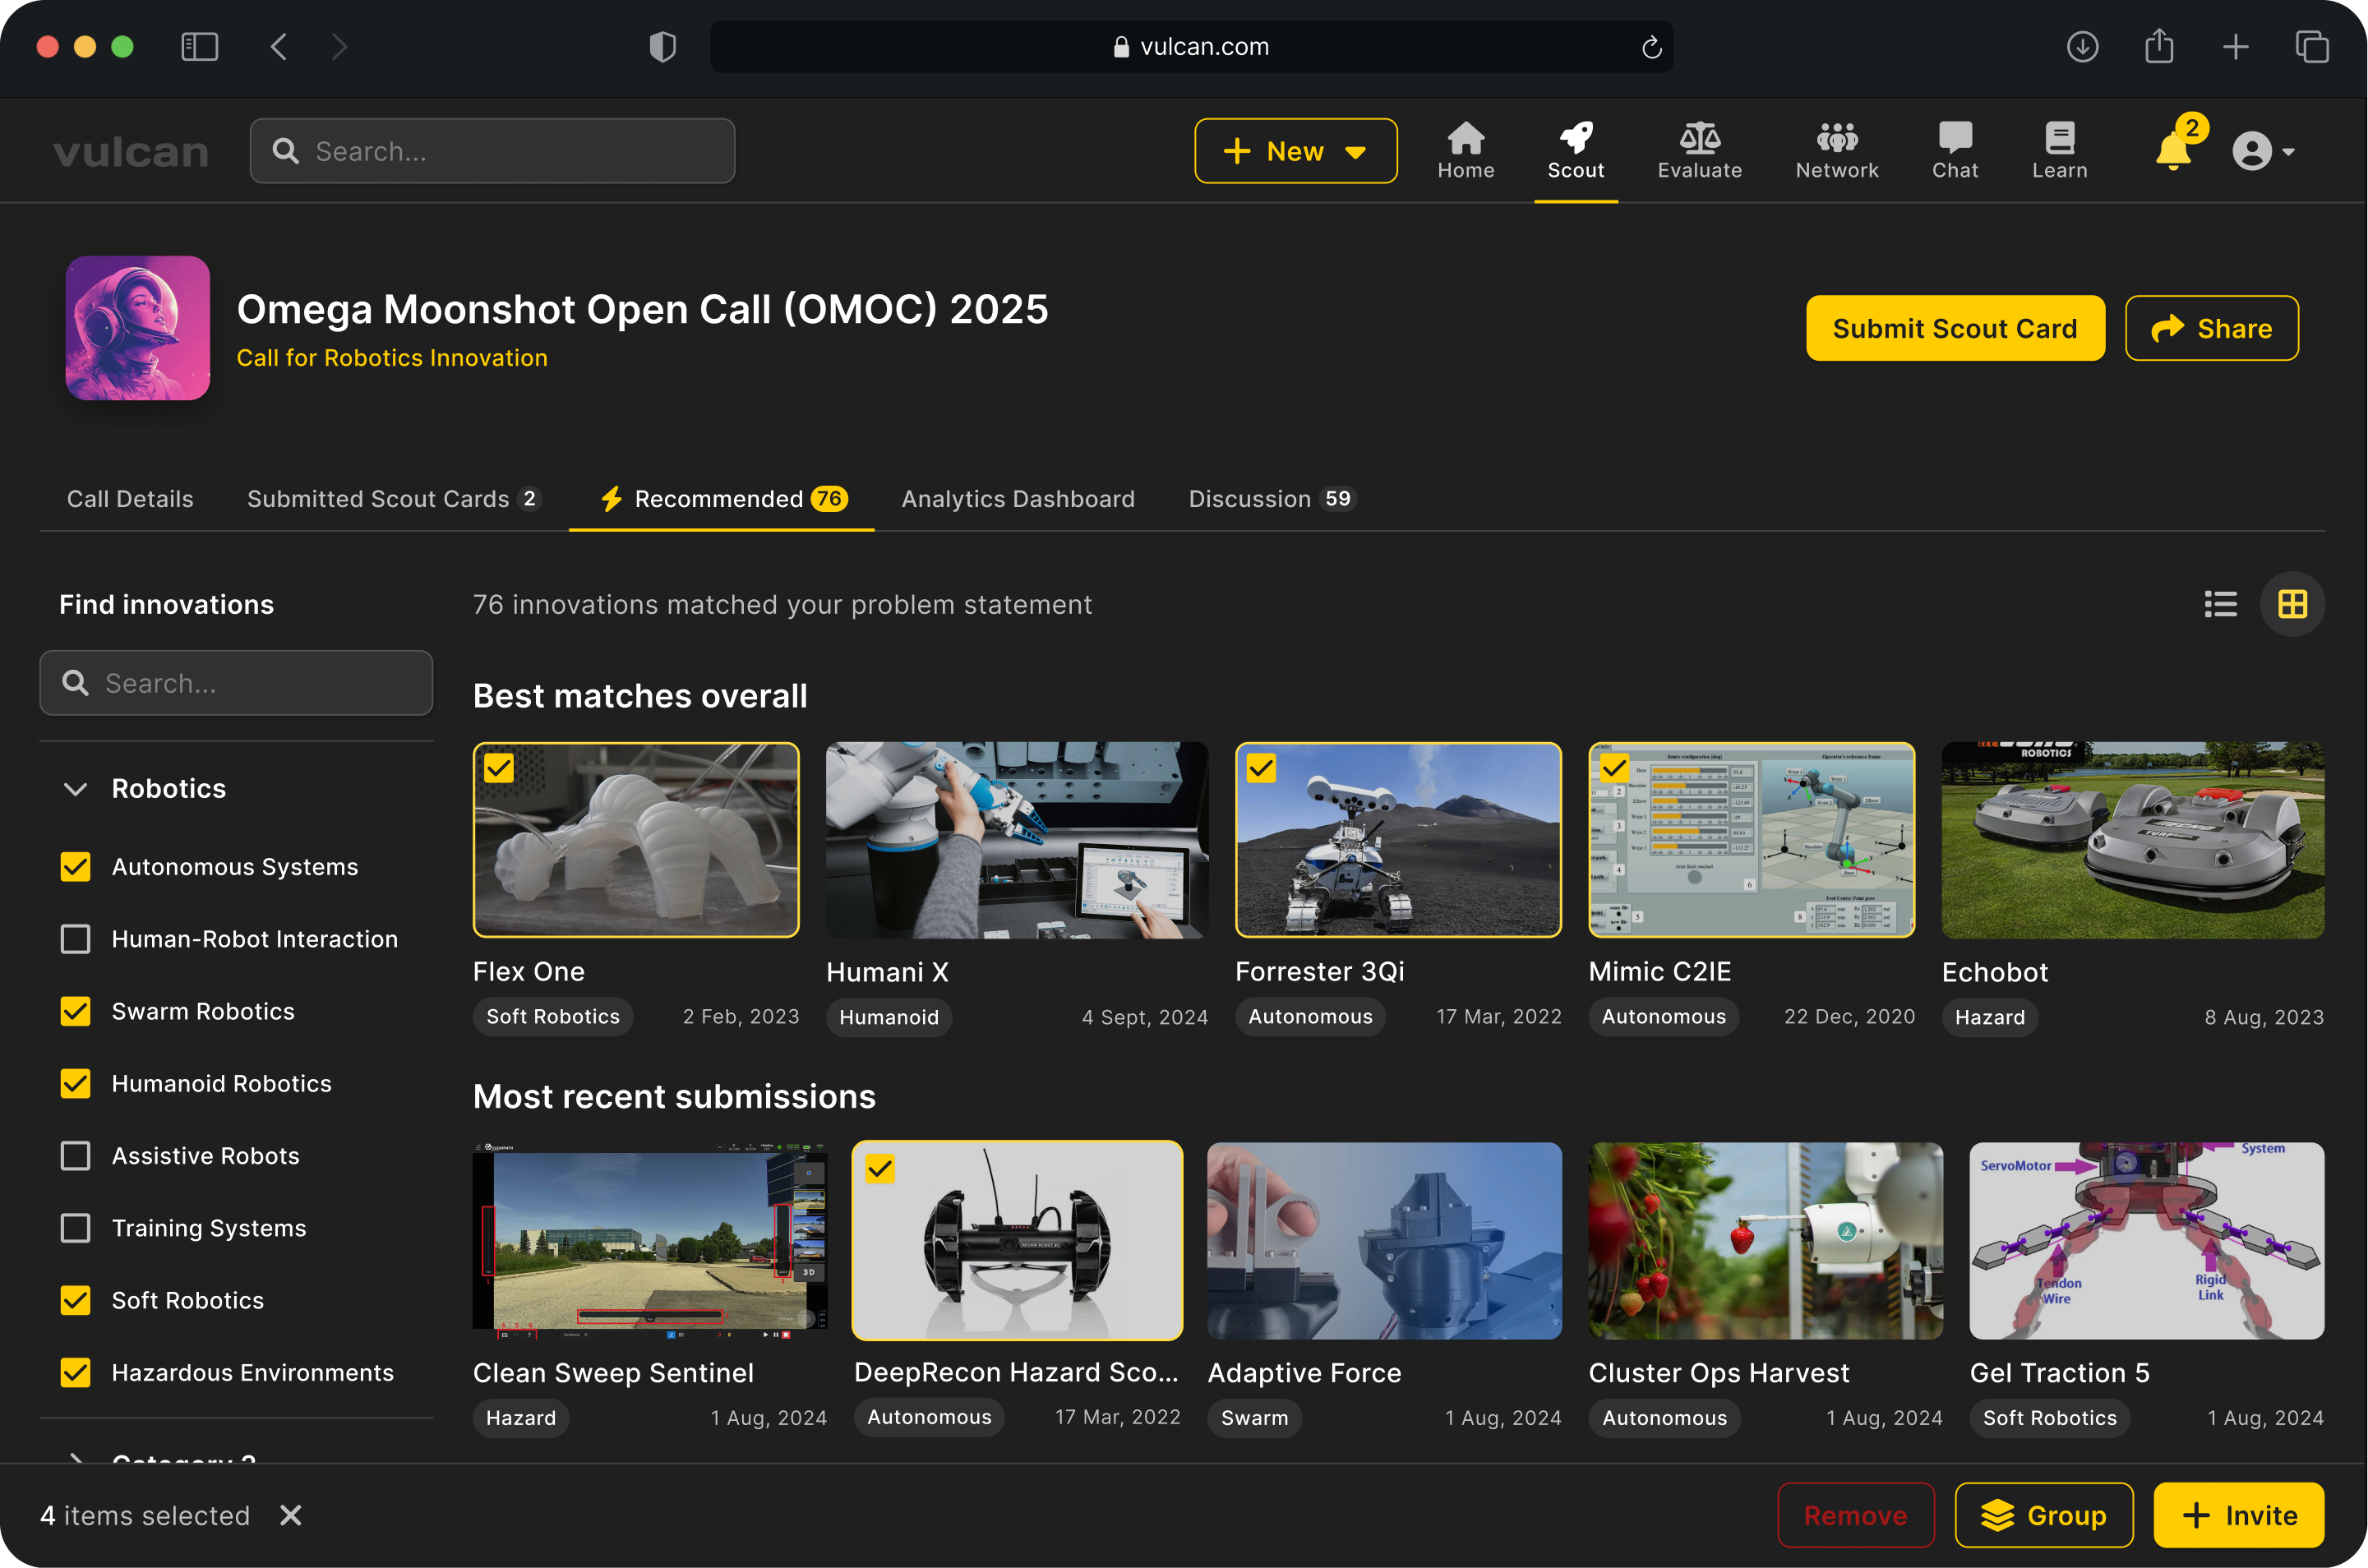2368x1568 pixels.
Task: Click the Submit Scout Card button
Action: coord(1954,328)
